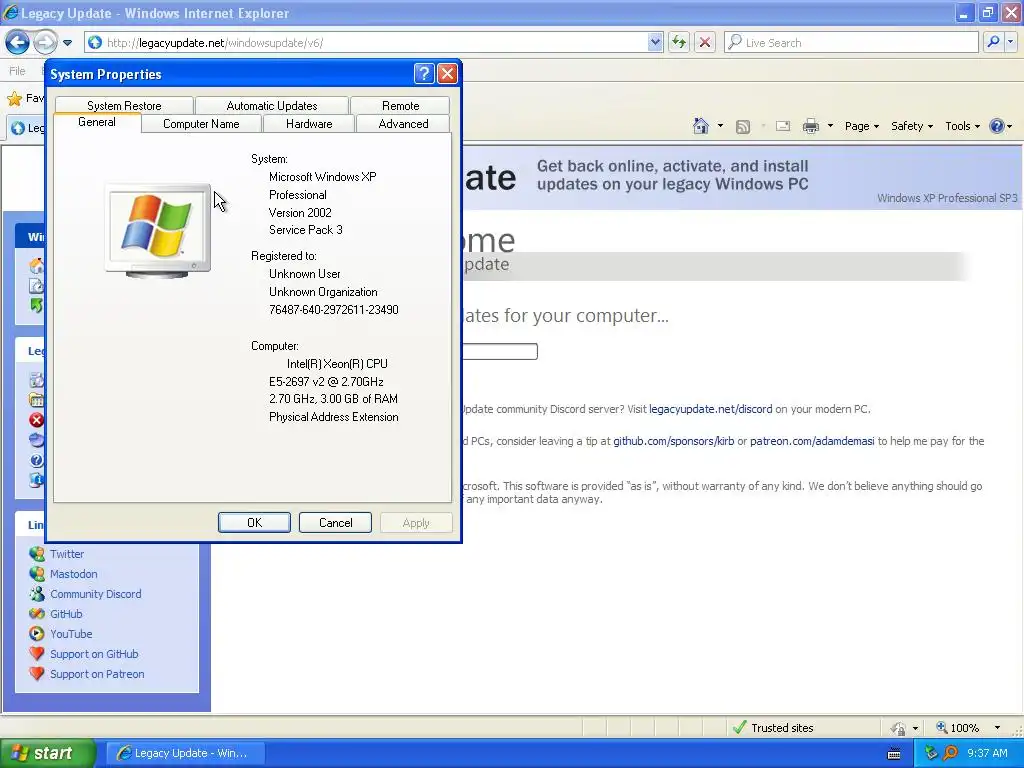
Task: Open the Safety menu
Action: click(912, 126)
